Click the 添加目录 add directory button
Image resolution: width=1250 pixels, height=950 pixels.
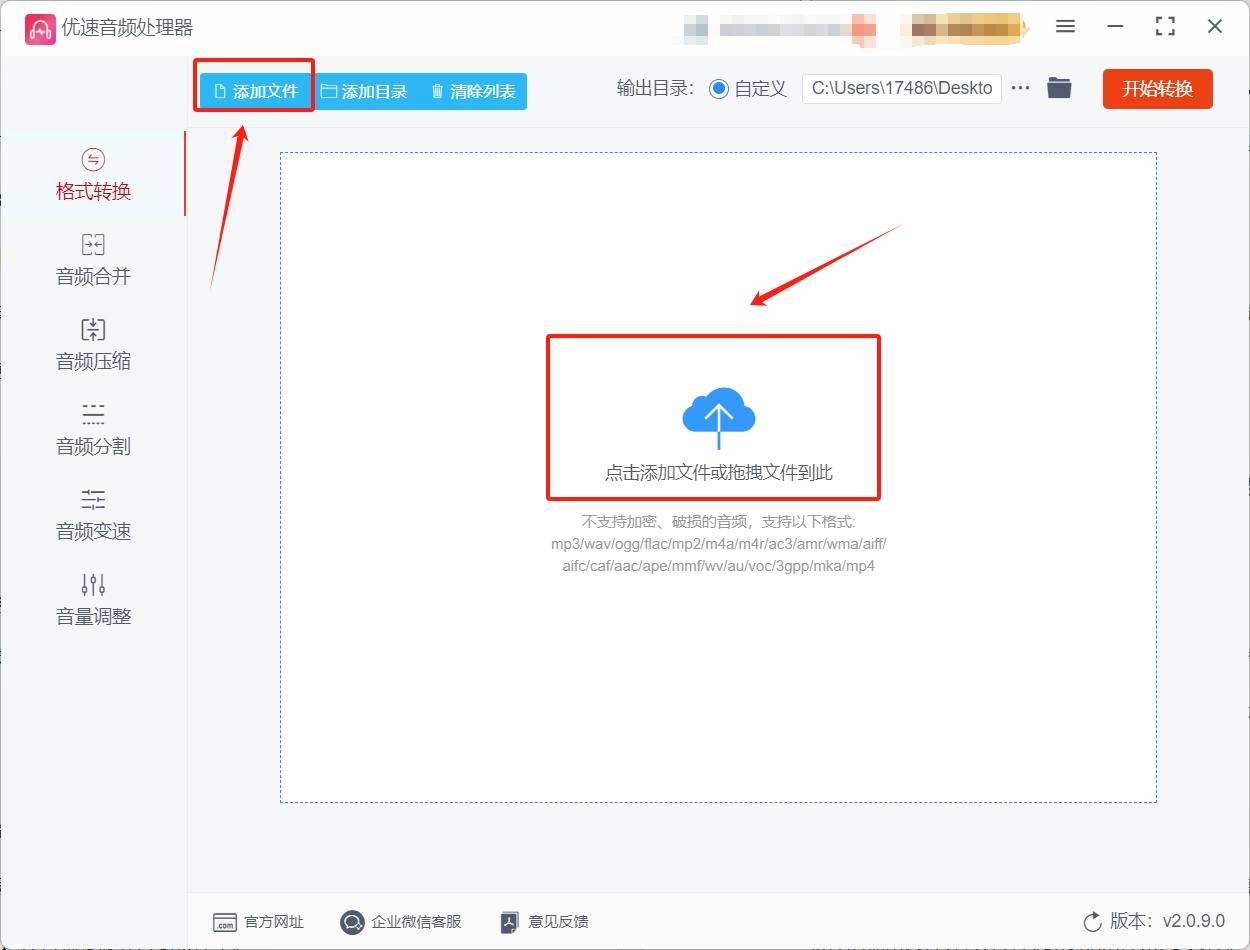pyautogui.click(x=366, y=89)
